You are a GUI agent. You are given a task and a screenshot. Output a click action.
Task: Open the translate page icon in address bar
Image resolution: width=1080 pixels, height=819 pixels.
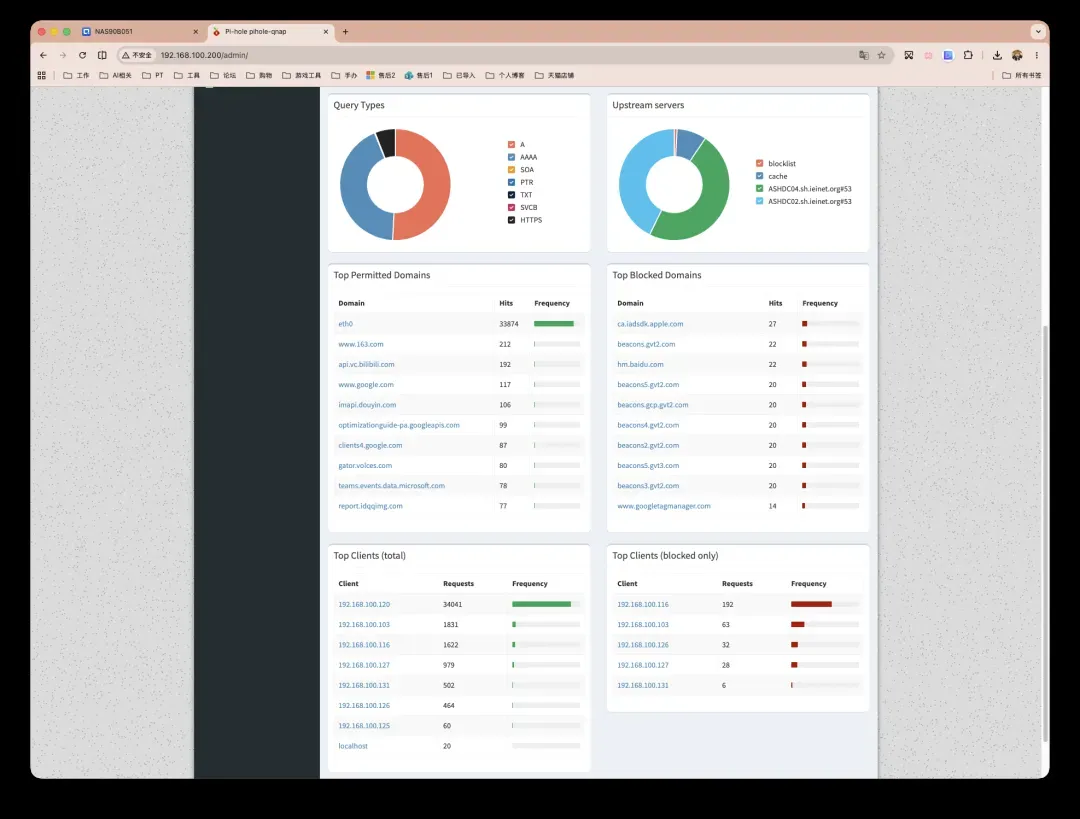(864, 55)
